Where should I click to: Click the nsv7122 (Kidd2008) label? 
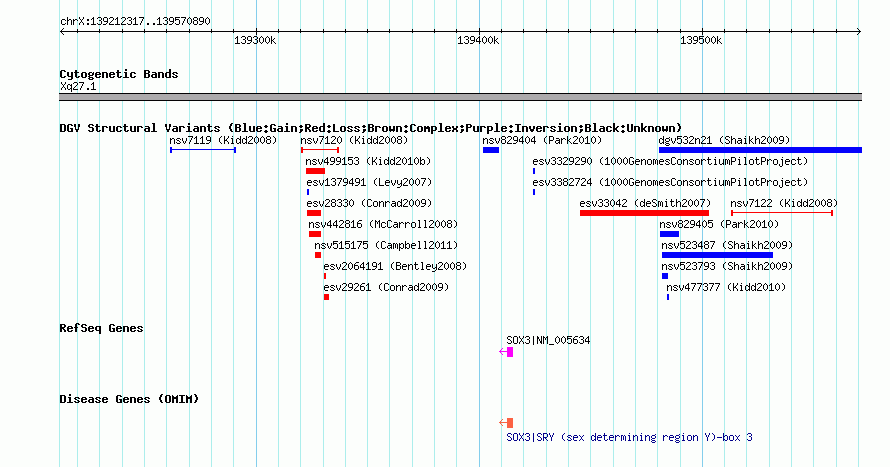coord(784,203)
